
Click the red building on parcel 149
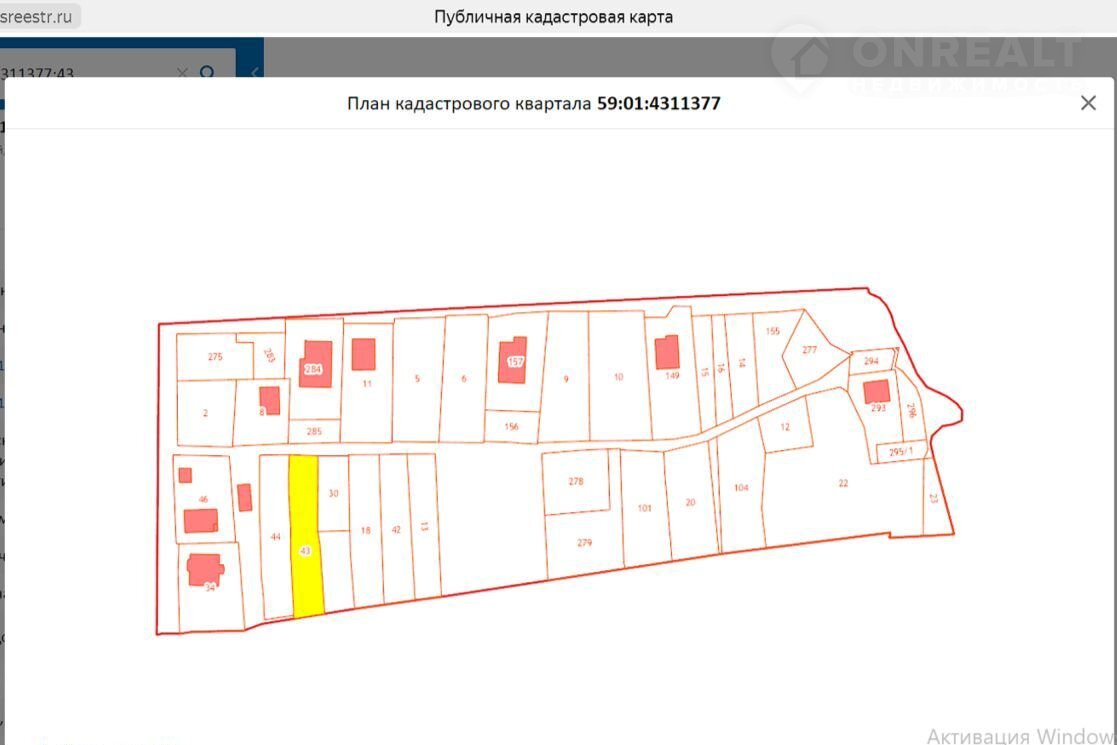(666, 353)
